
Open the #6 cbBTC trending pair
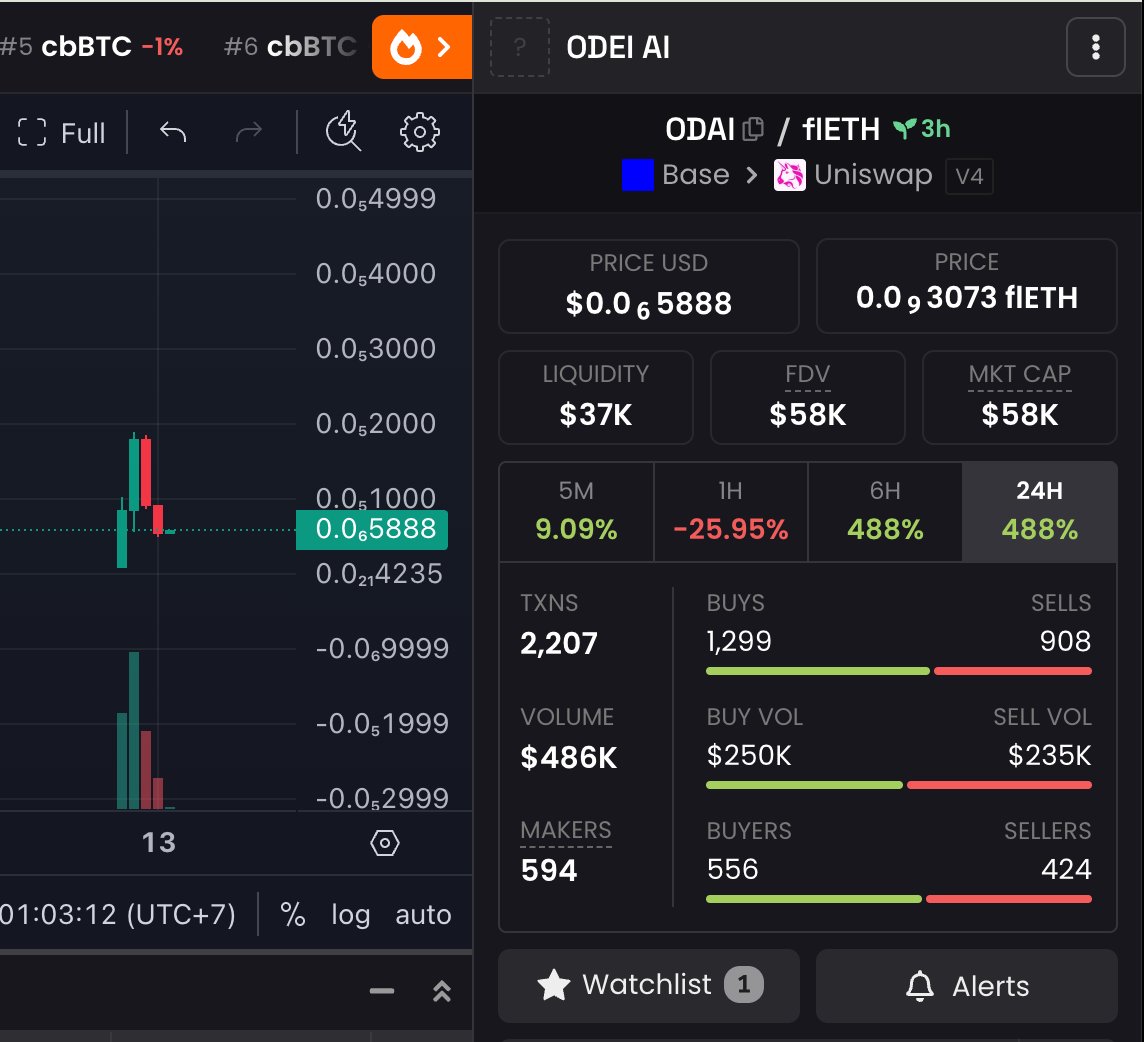tap(290, 47)
